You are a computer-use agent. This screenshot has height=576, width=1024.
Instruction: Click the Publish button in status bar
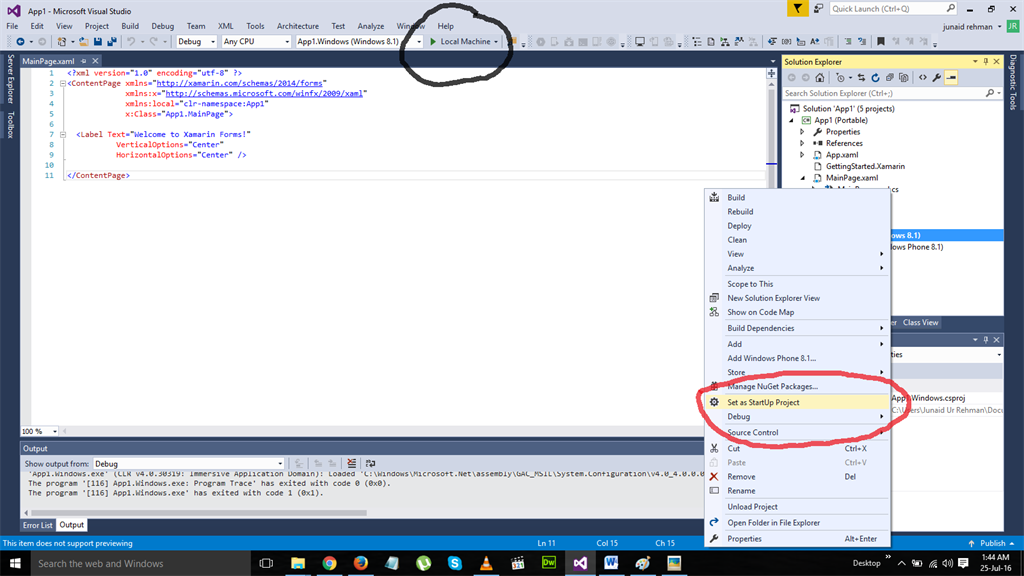click(992, 543)
